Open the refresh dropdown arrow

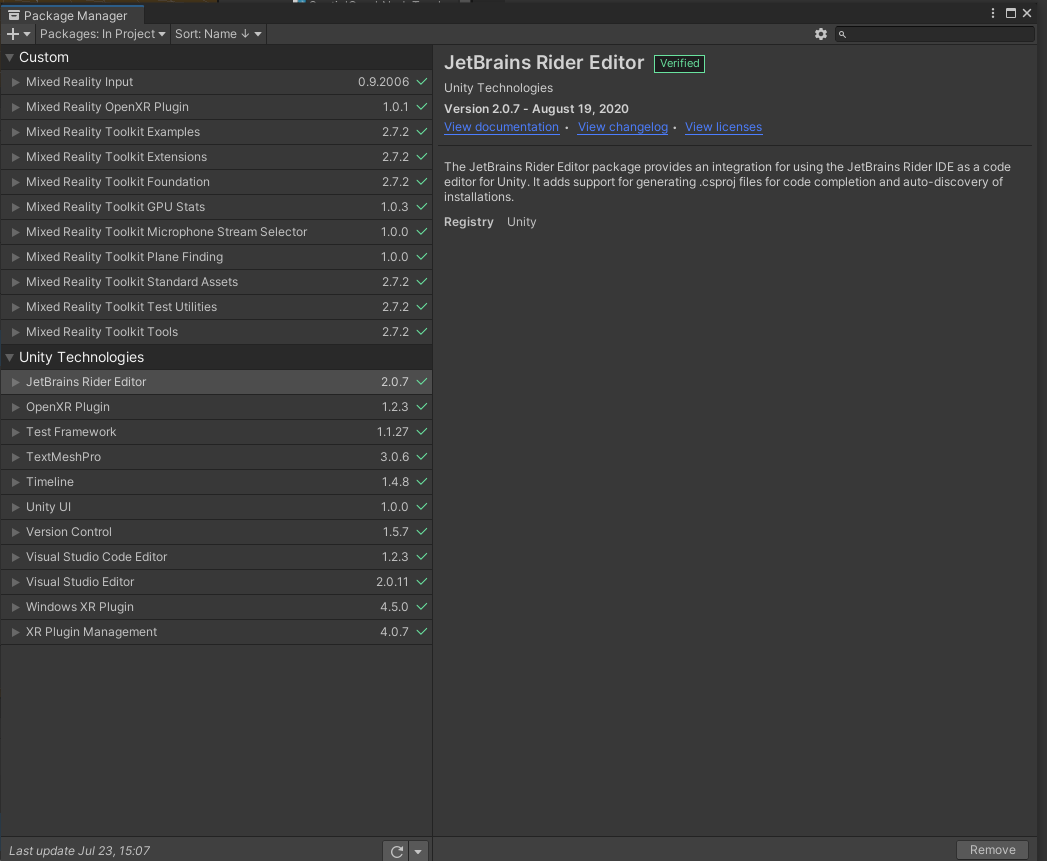coord(417,850)
